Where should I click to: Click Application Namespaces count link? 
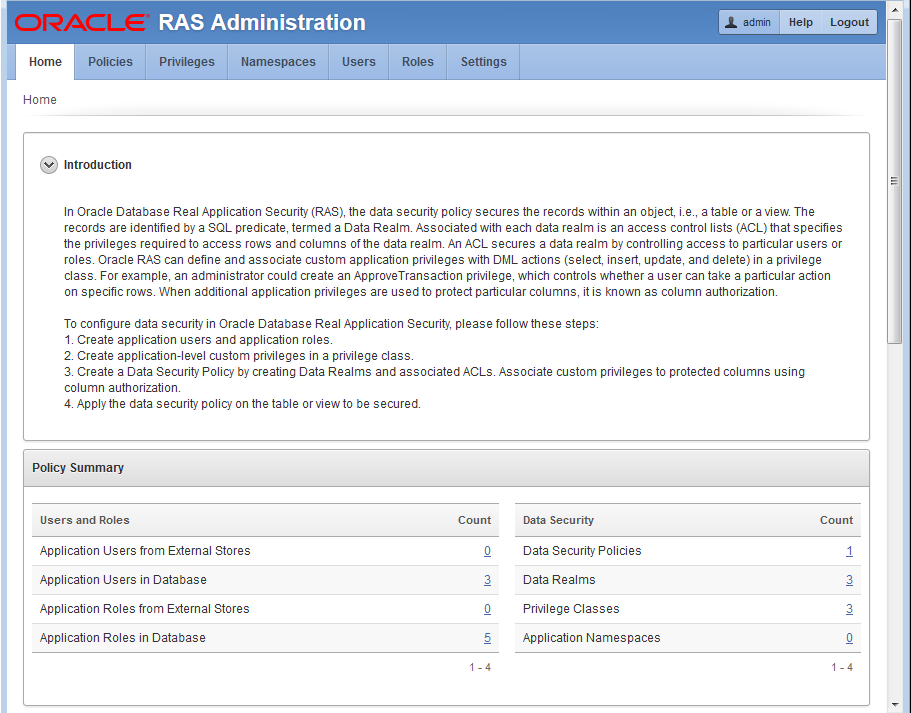click(x=849, y=638)
